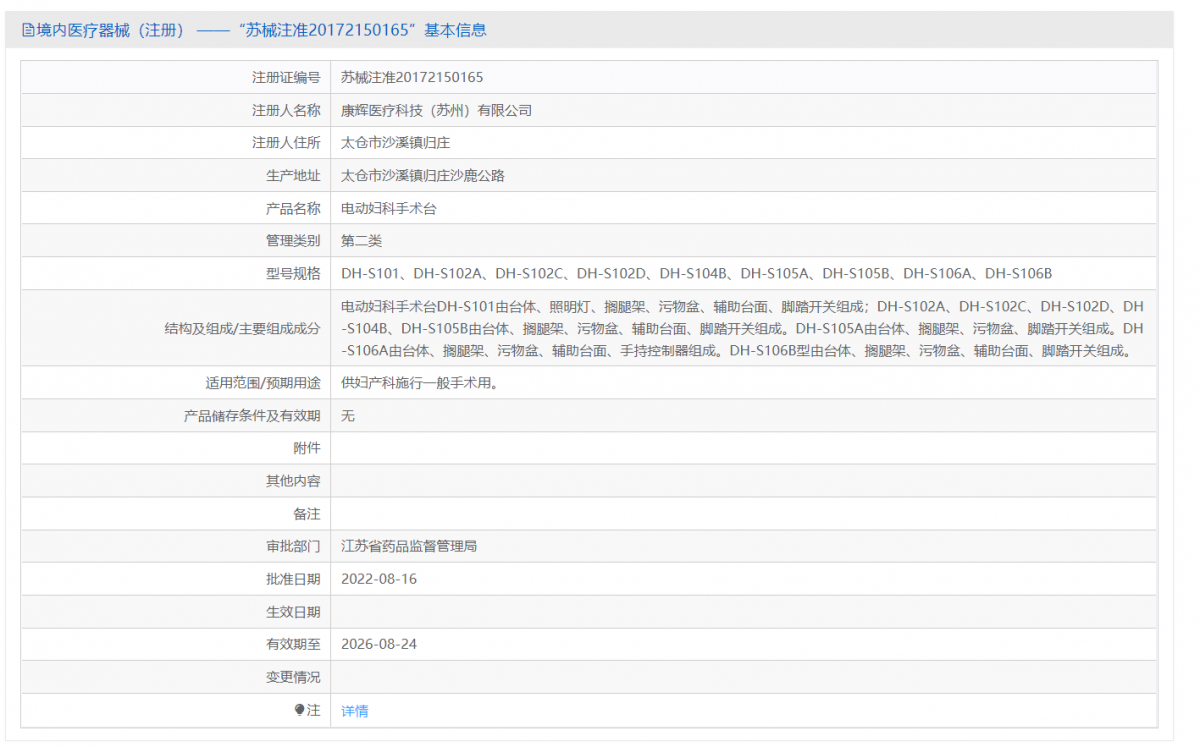Select the header title 境内医疗器械（注册）
The height and width of the screenshot is (747, 1200).
click(x=111, y=30)
